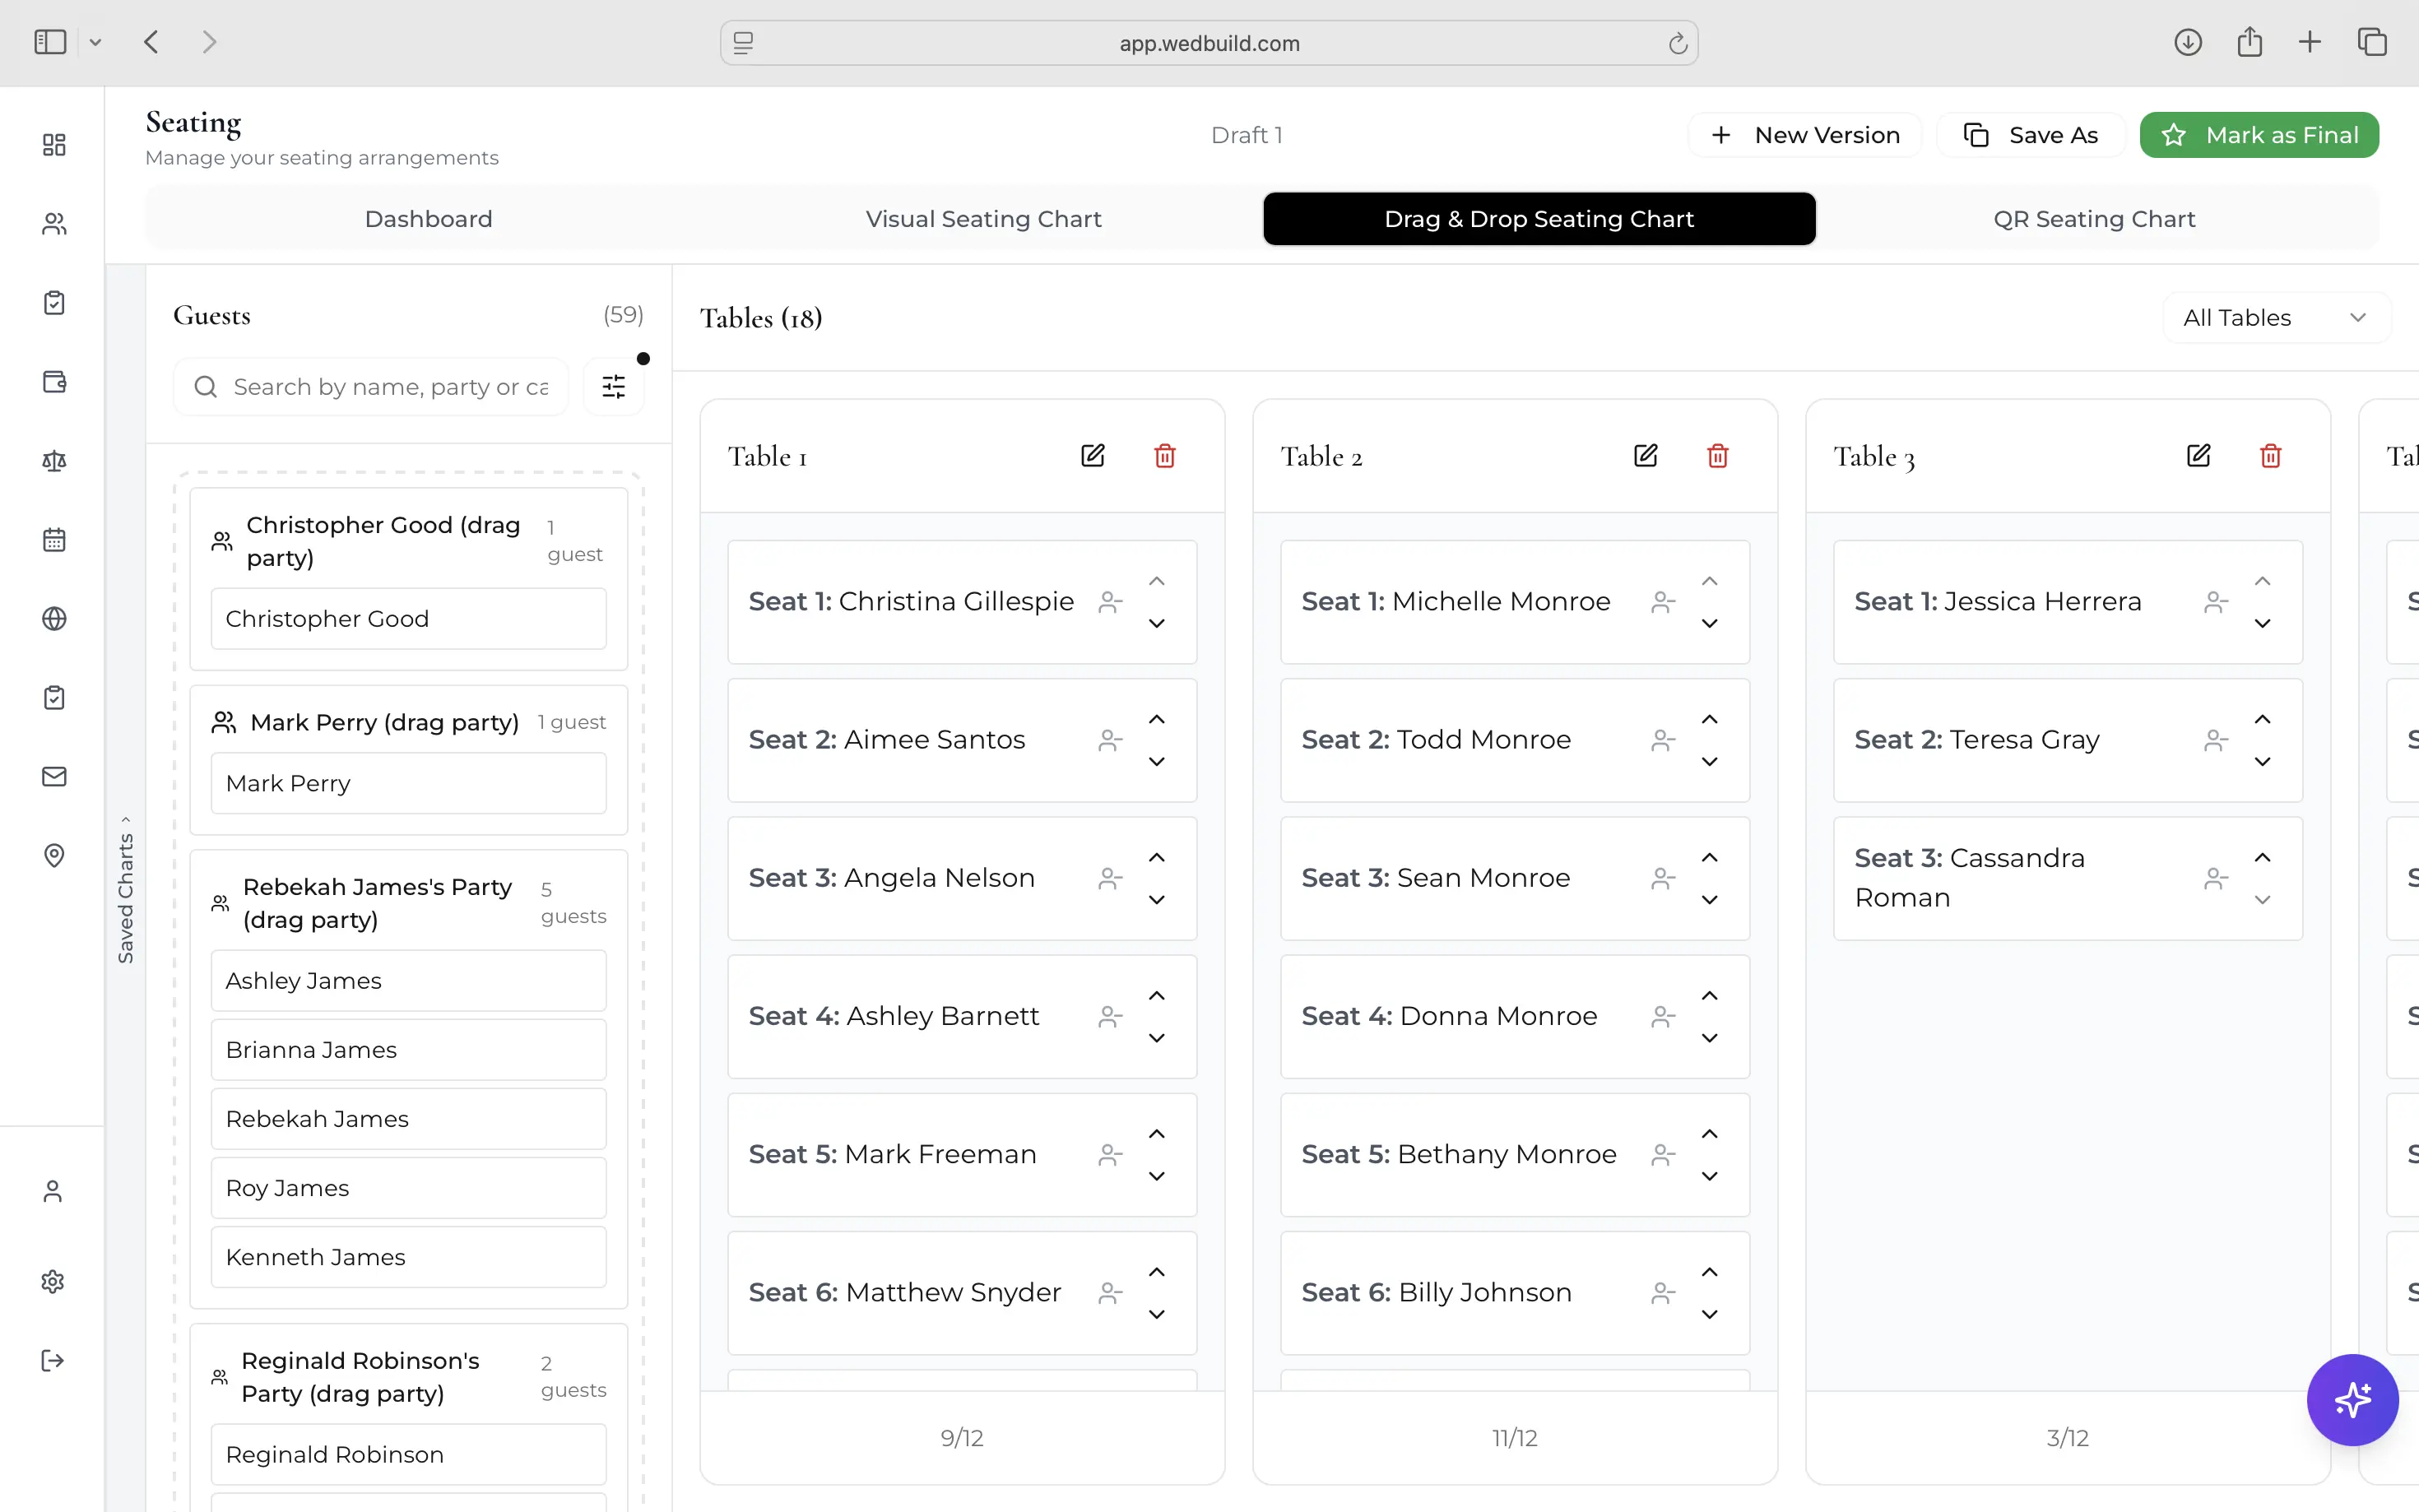Open the guests people icon in sidebar
2419x1512 pixels.
tap(54, 224)
